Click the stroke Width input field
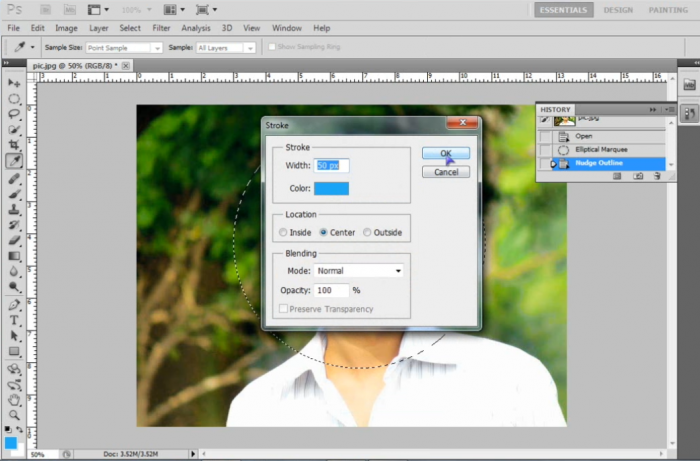Viewport: 700px width, 461px height. (332, 165)
